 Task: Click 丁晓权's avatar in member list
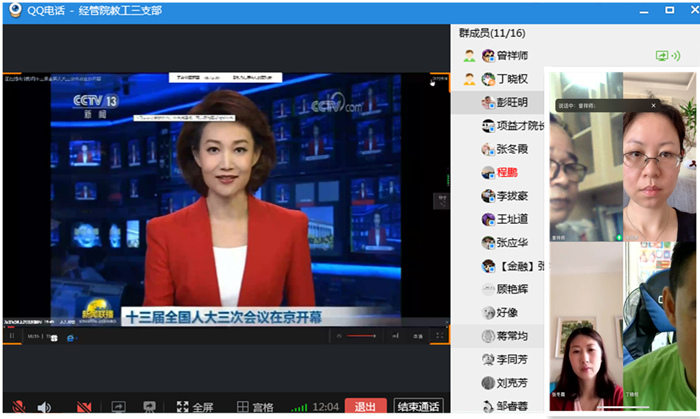point(488,79)
